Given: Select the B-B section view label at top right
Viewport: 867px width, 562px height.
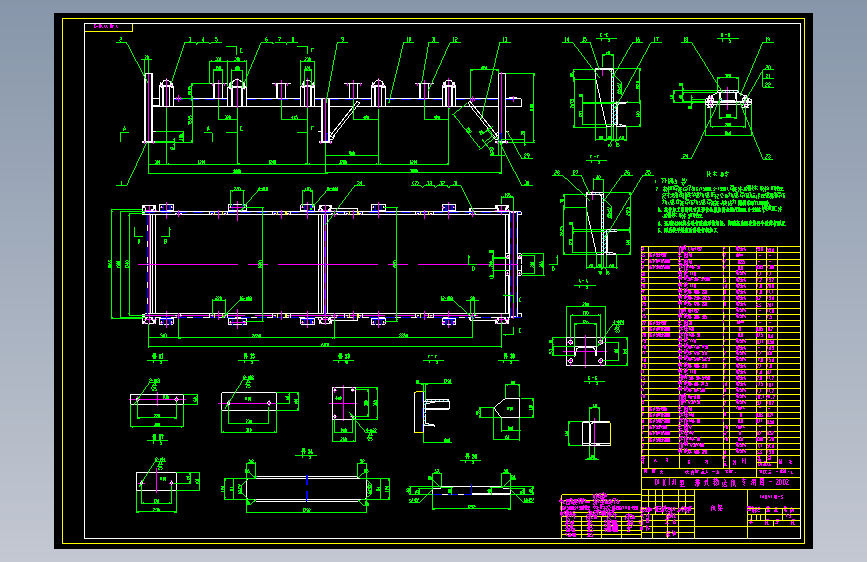Looking at the screenshot, I should click(726, 36).
